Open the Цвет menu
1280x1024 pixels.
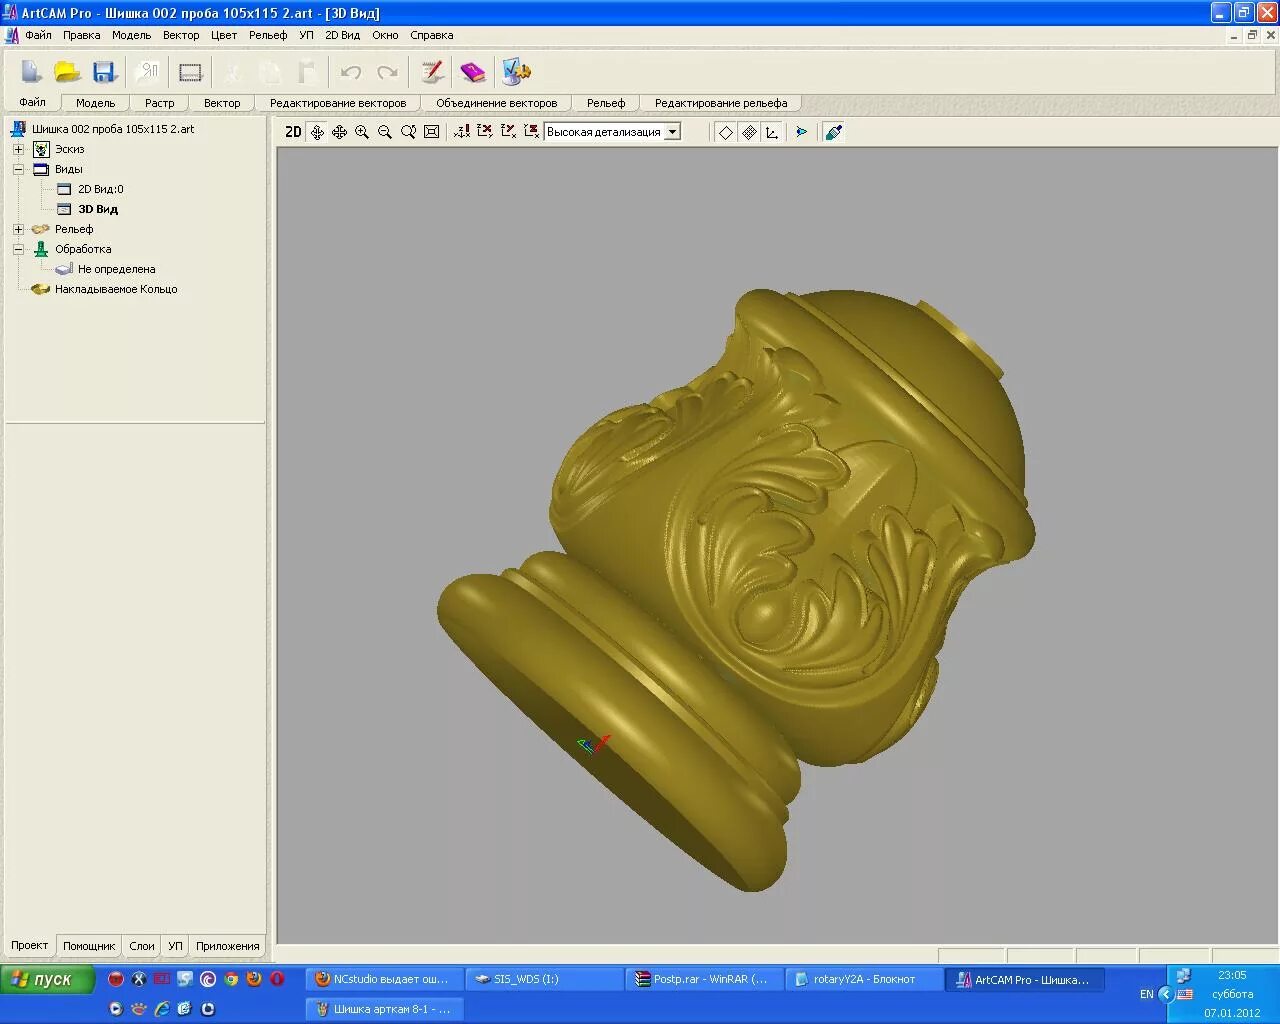(x=224, y=35)
